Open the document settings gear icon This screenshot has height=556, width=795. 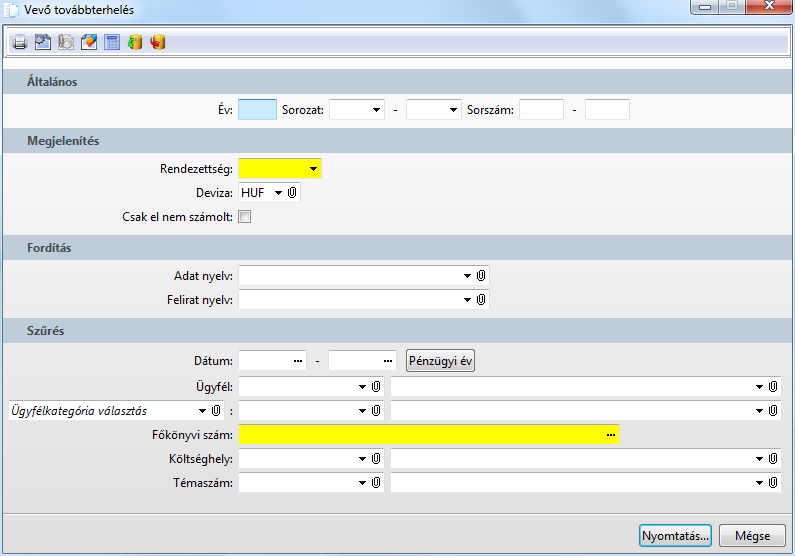(43, 42)
